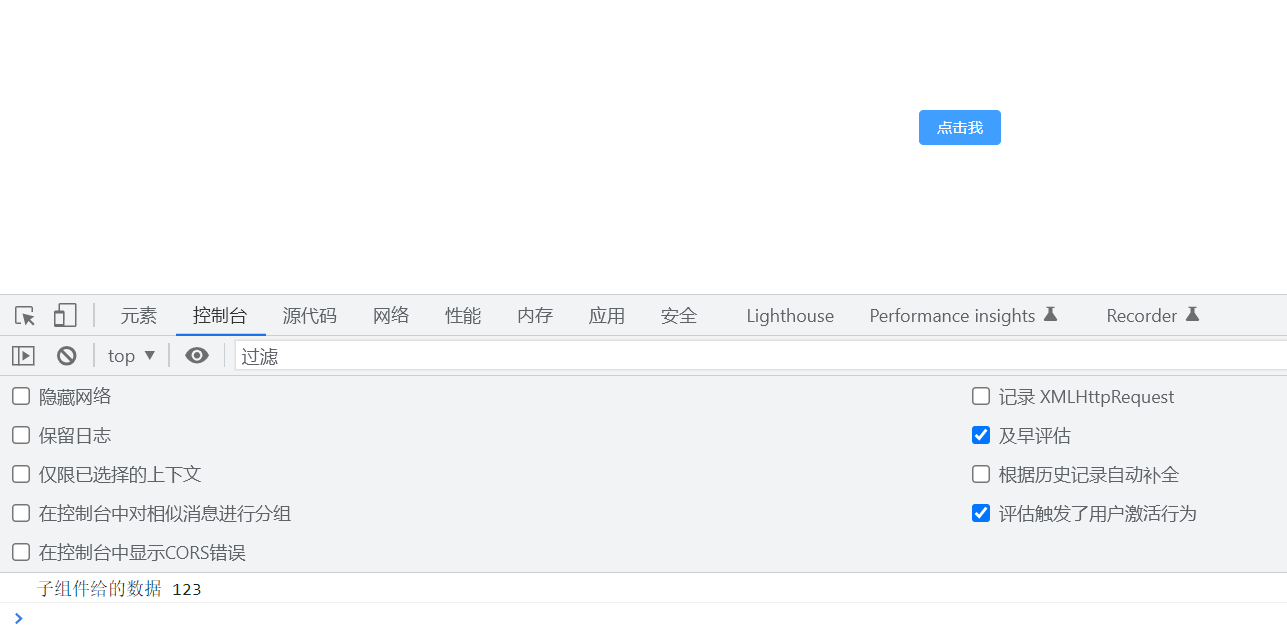Click the flask icon beside Performance insights
Image resolution: width=1287 pixels, height=637 pixels.
pyautogui.click(x=1050, y=314)
